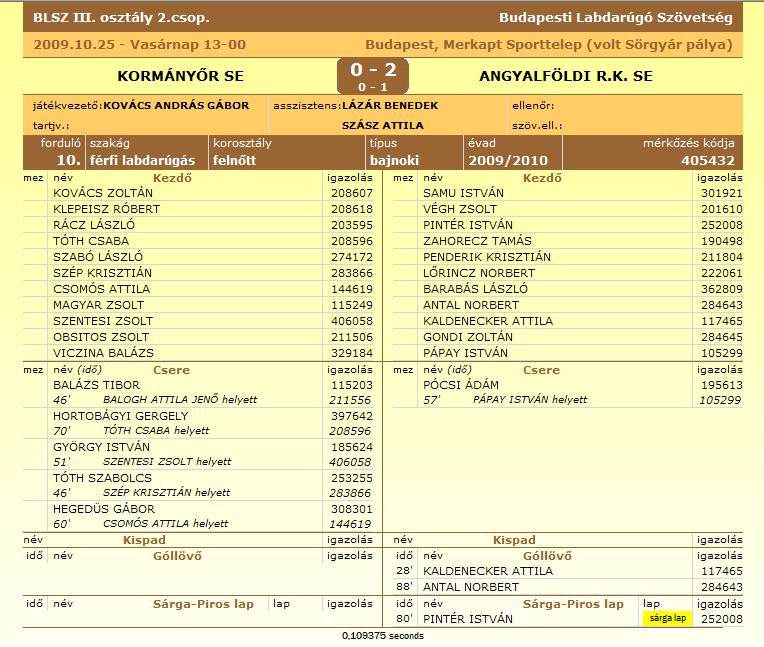Select player BARABÁS LÁSZLÓ
The width and height of the screenshot is (764, 647).
click(475, 289)
